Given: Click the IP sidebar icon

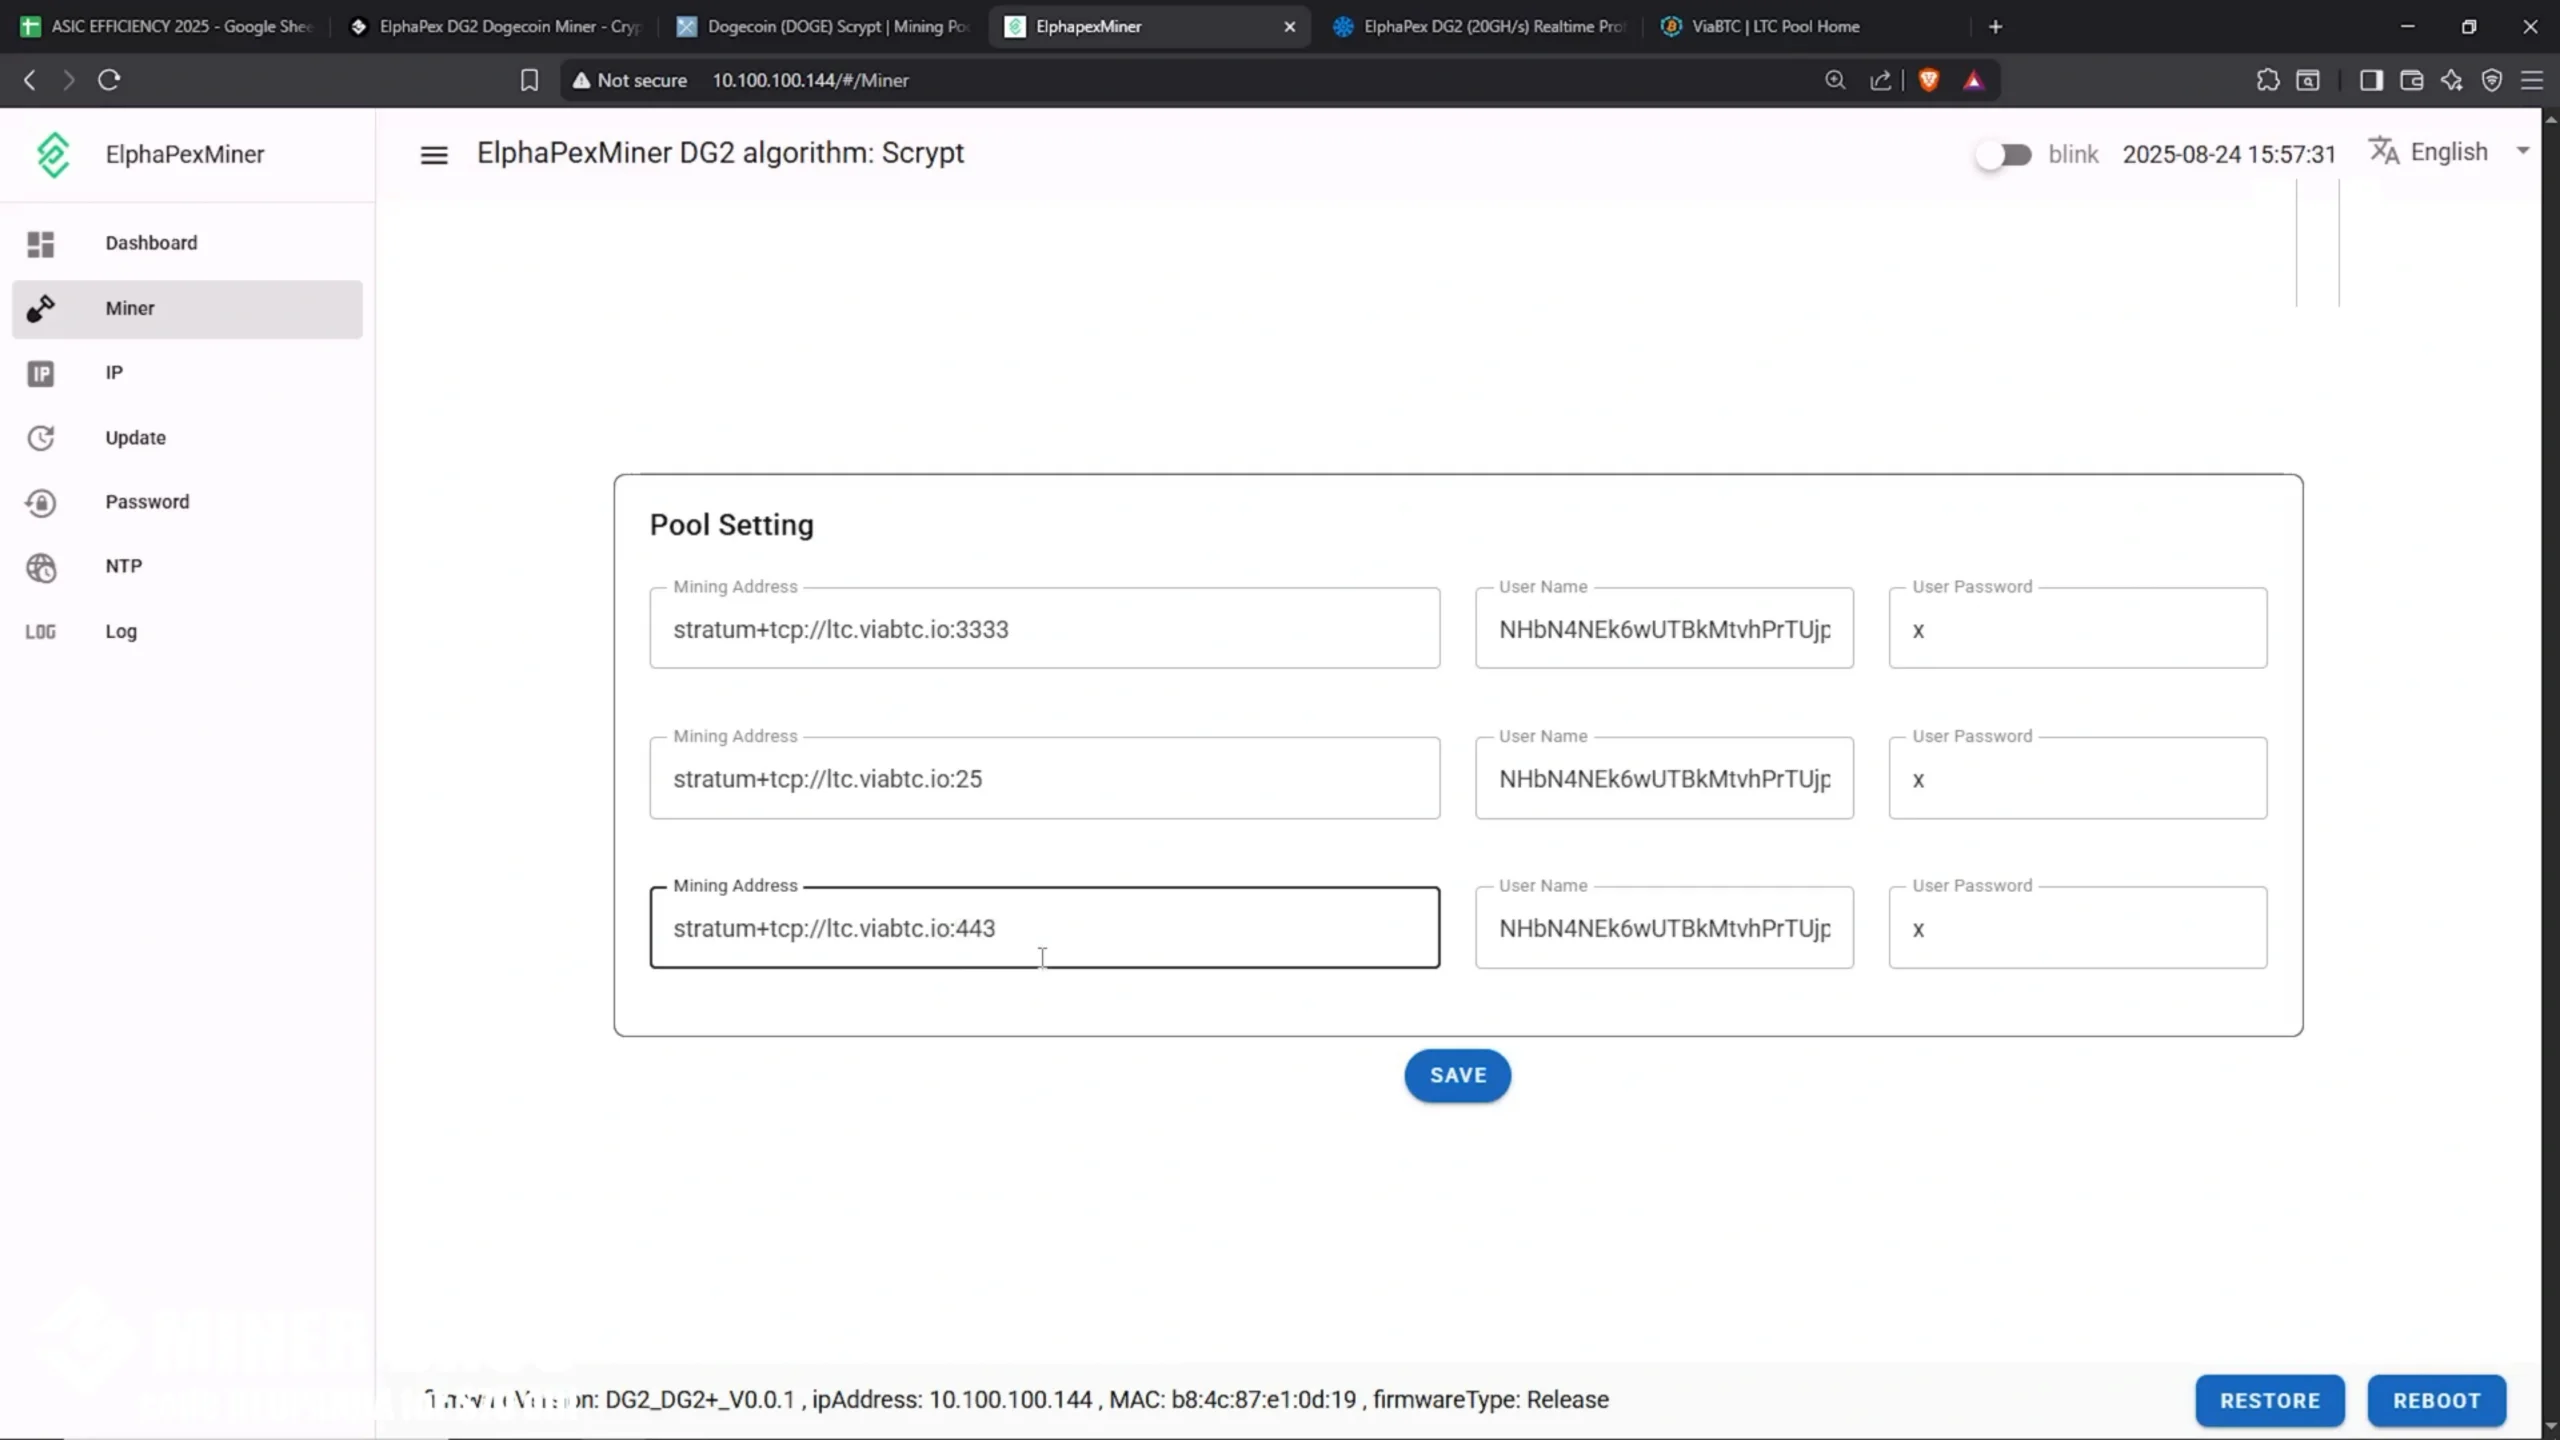Looking at the screenshot, I should [40, 373].
